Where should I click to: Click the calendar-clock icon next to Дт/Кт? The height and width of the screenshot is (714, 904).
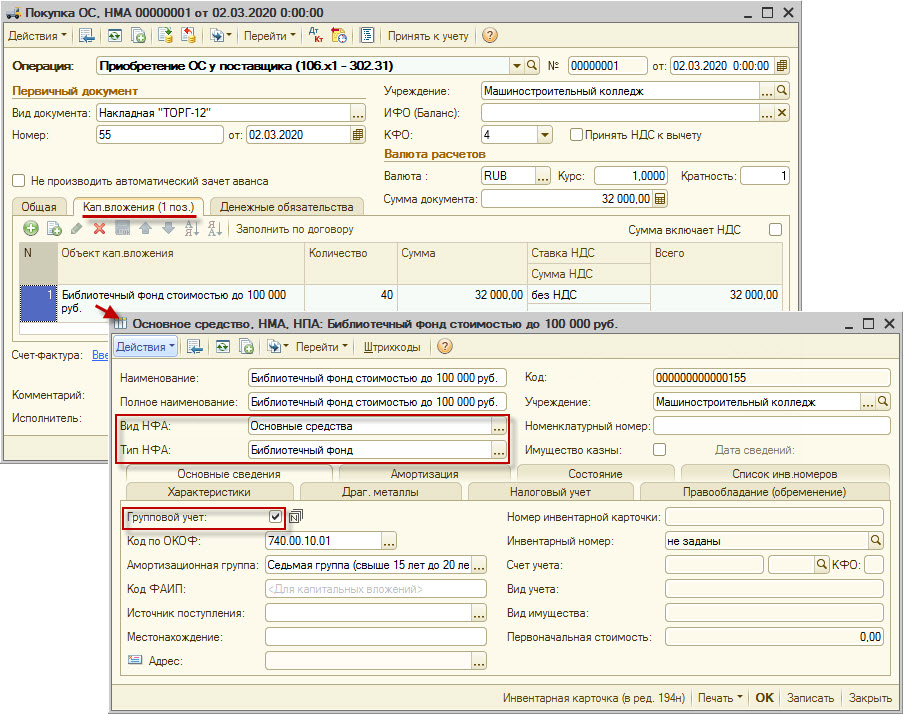click(338, 35)
